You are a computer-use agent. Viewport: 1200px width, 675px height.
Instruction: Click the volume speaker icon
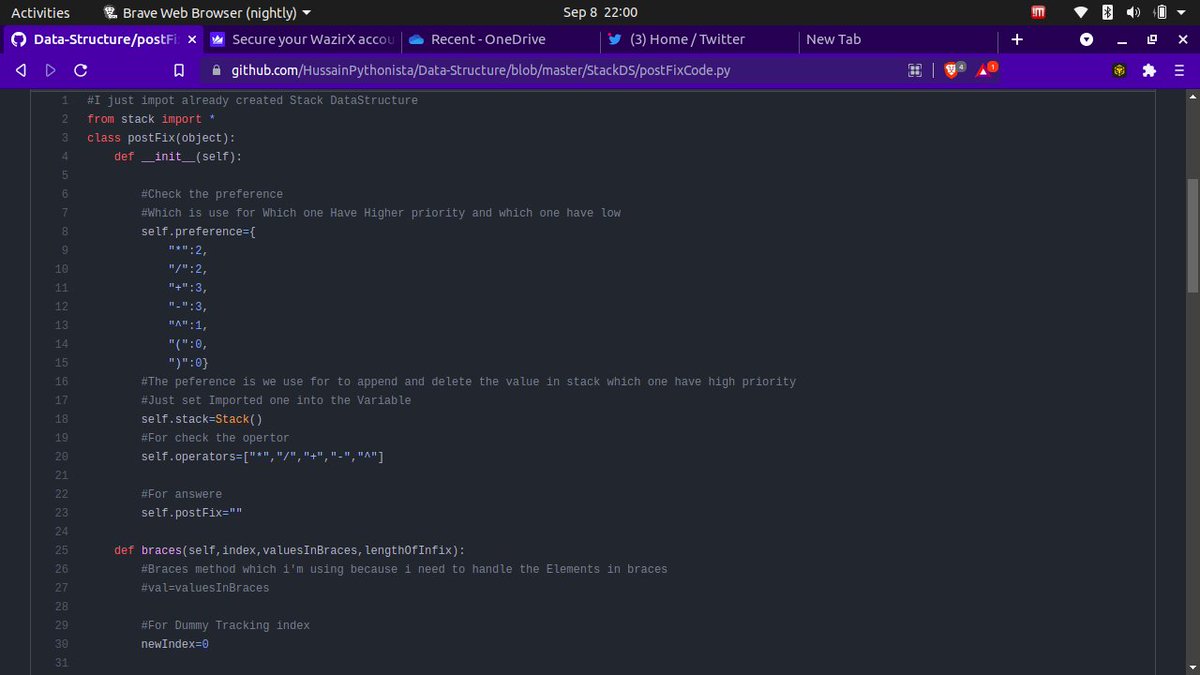pyautogui.click(x=1134, y=13)
